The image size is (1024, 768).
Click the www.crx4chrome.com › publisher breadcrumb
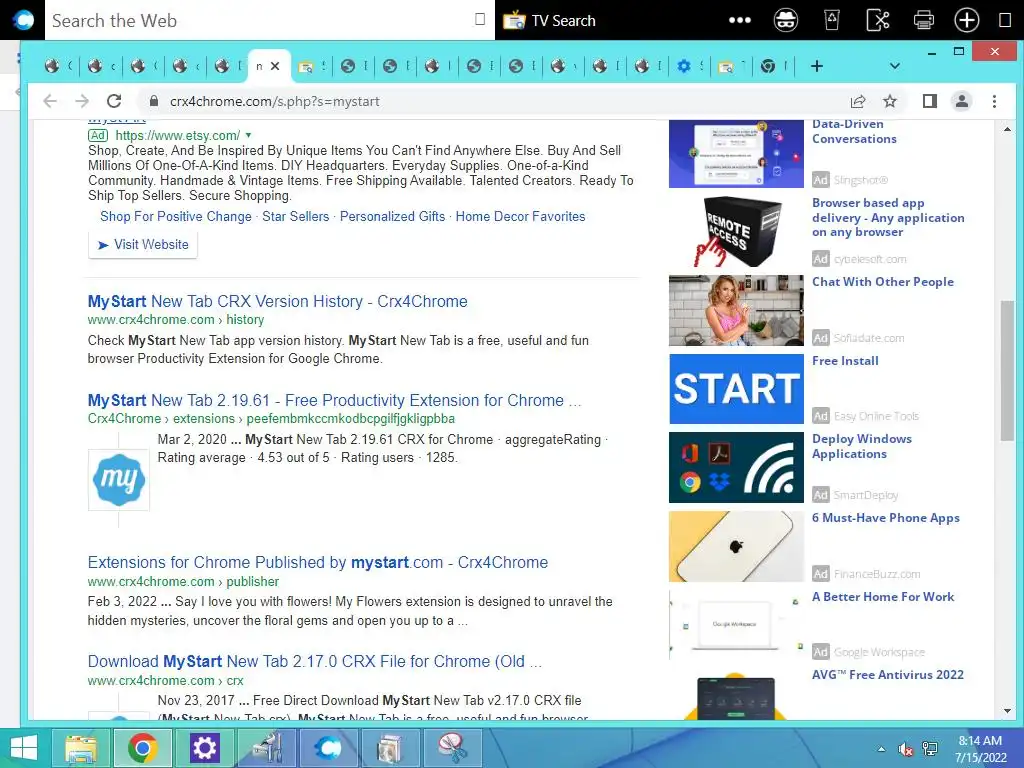click(183, 581)
